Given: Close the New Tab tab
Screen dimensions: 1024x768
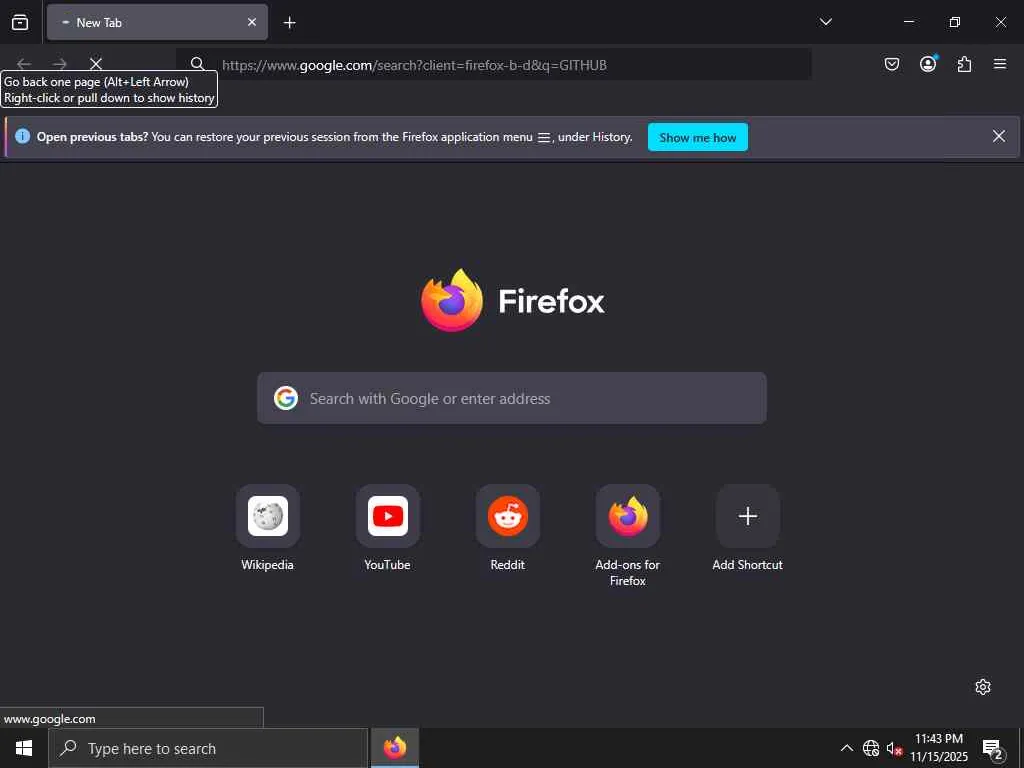Looking at the screenshot, I should (x=252, y=22).
